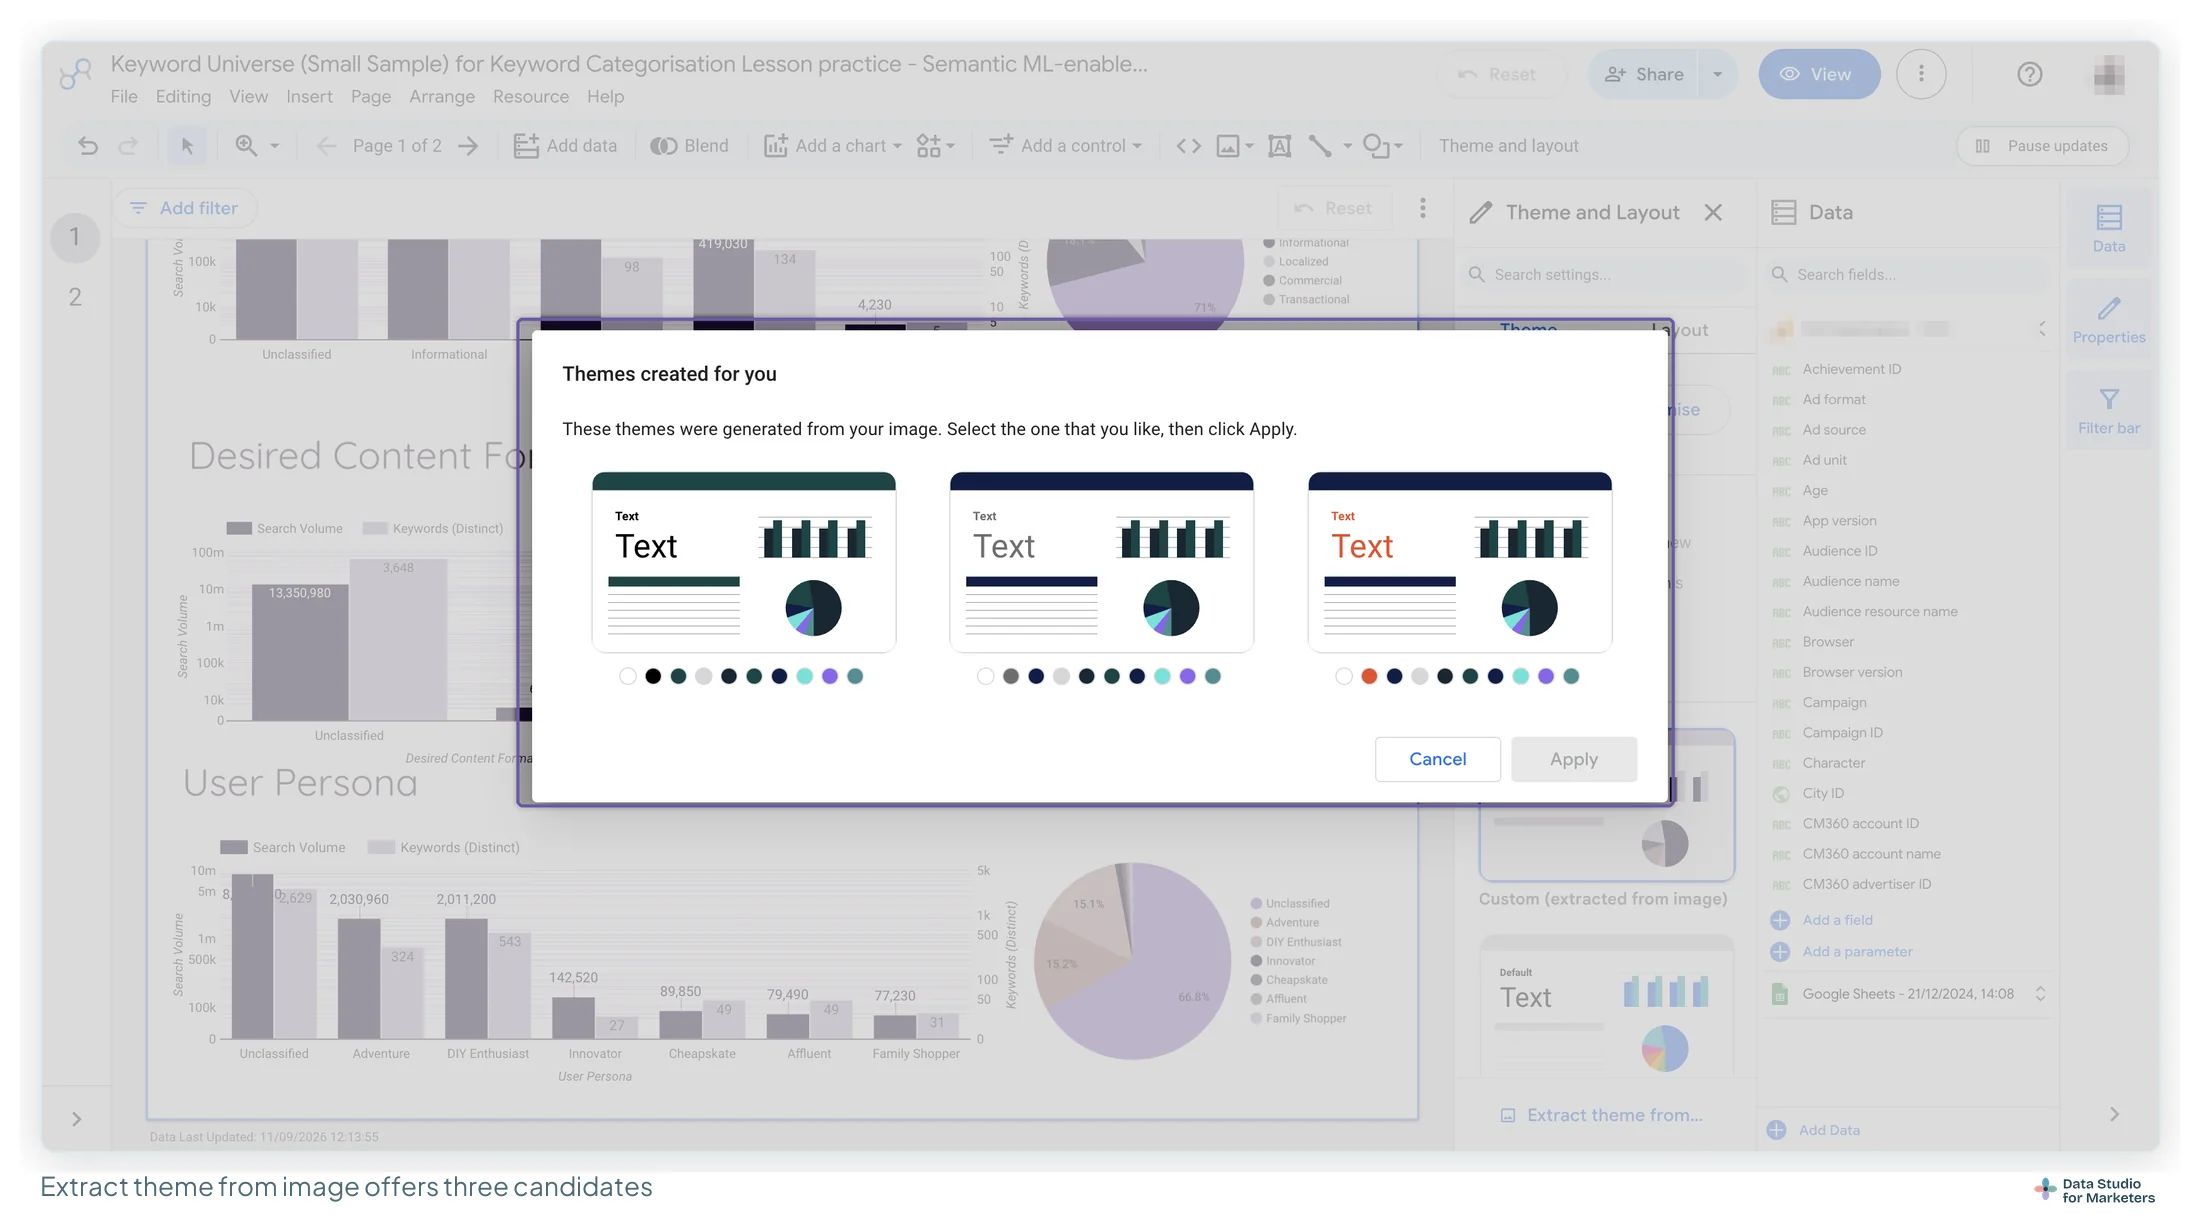This screenshot has width=2200, height=1226.
Task: Select the Default theme thumbnail
Action: coord(1606,1006)
